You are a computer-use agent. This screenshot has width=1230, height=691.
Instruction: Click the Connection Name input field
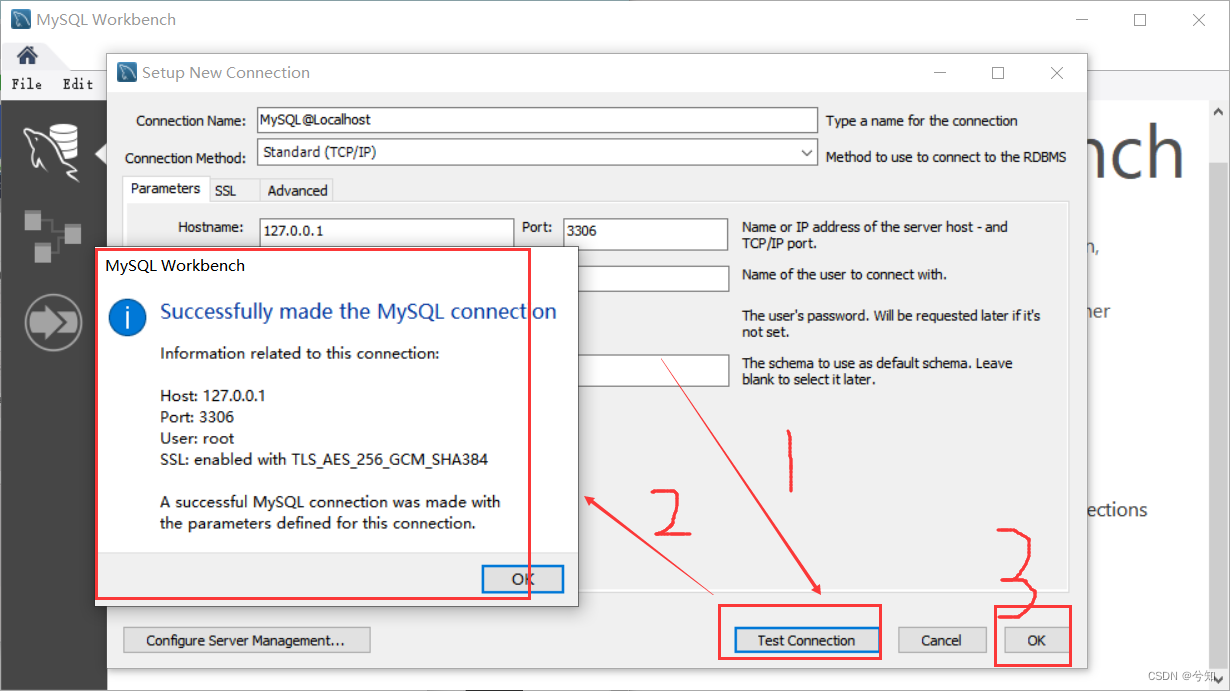pyautogui.click(x=537, y=120)
